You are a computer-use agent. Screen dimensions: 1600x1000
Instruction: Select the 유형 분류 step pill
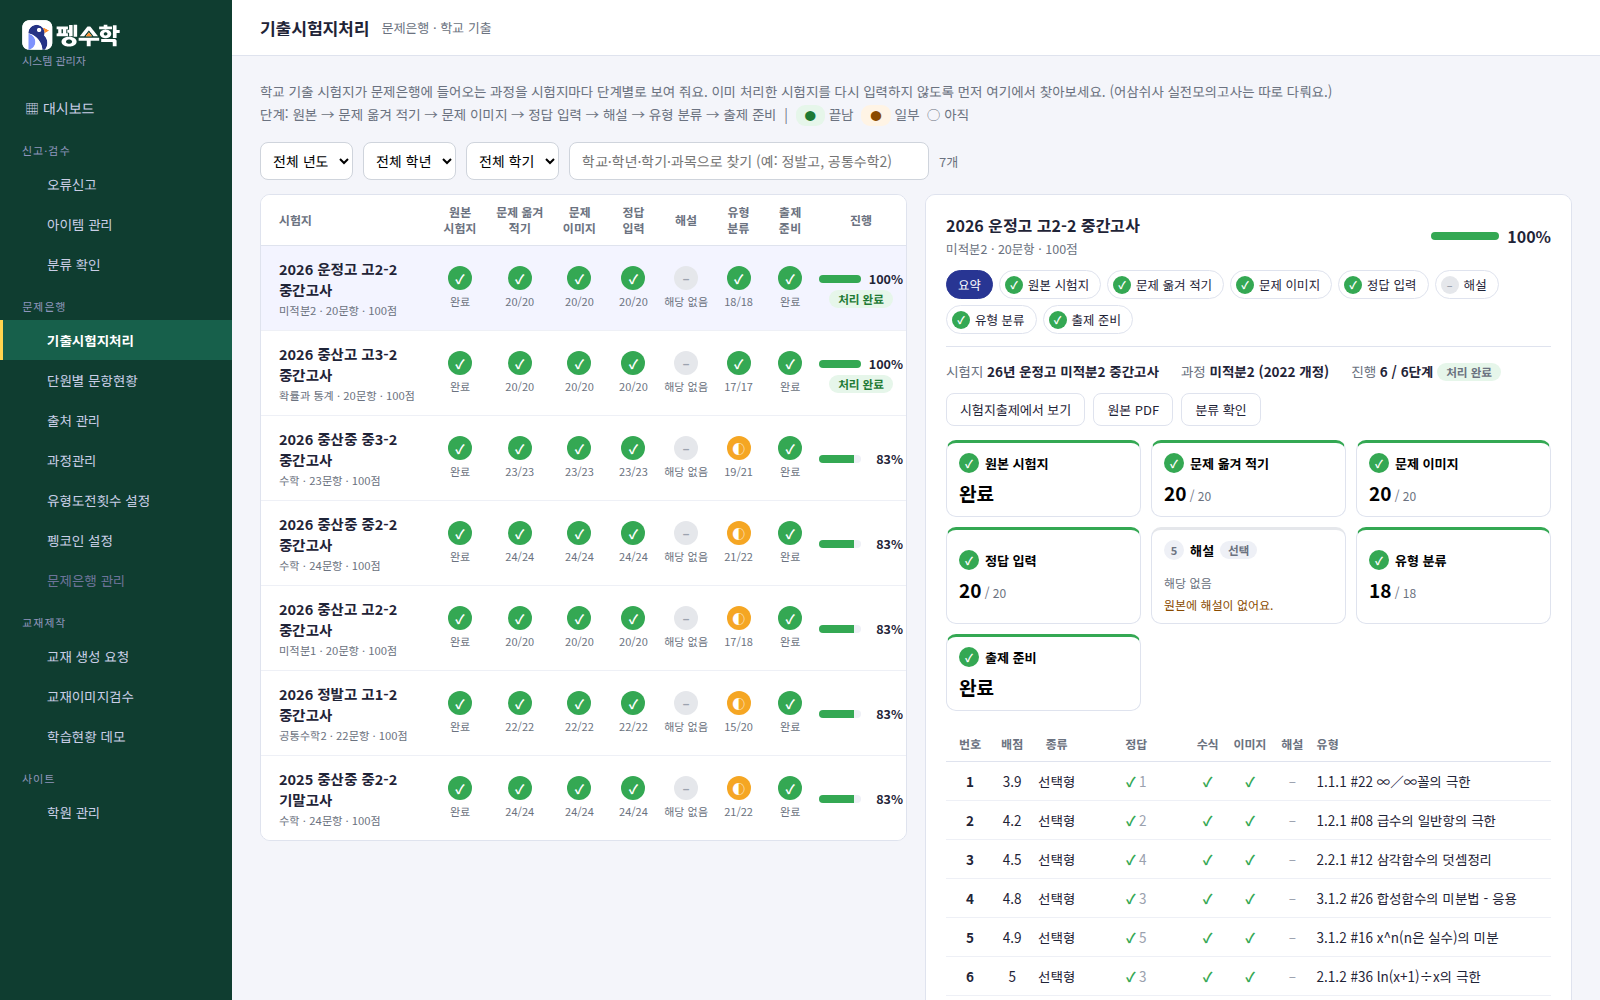[x=989, y=320]
